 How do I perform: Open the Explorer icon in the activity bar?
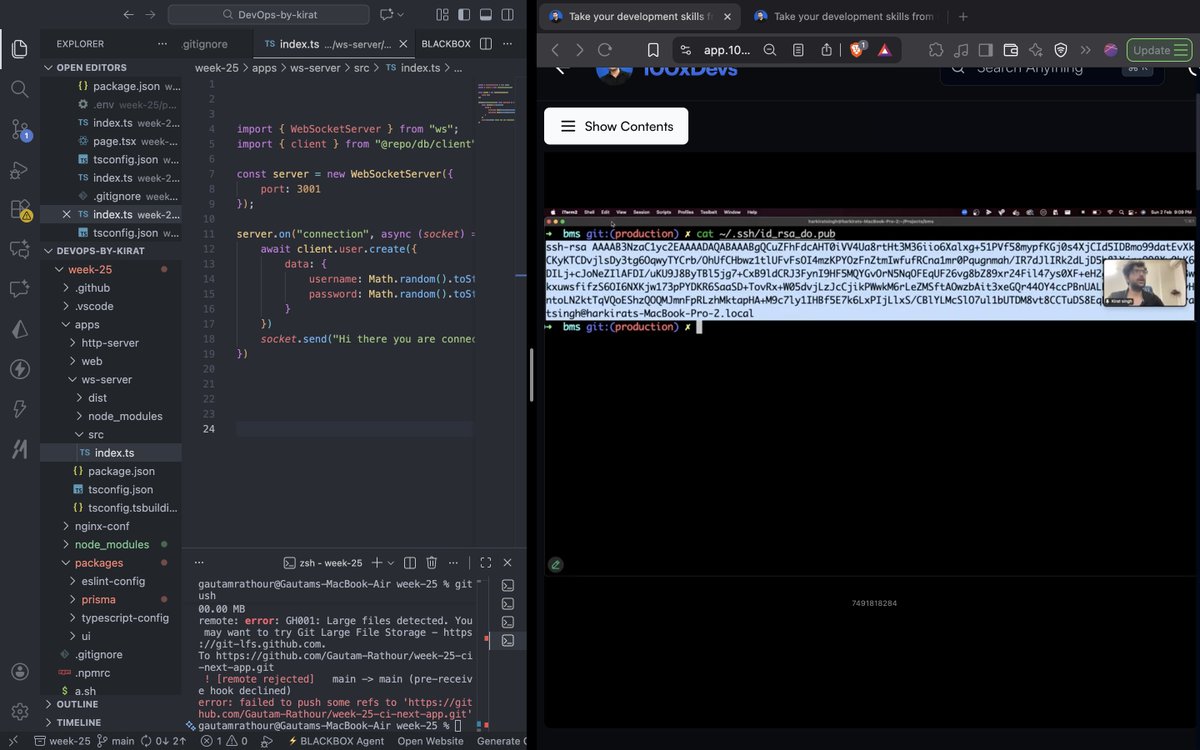pyautogui.click(x=19, y=47)
